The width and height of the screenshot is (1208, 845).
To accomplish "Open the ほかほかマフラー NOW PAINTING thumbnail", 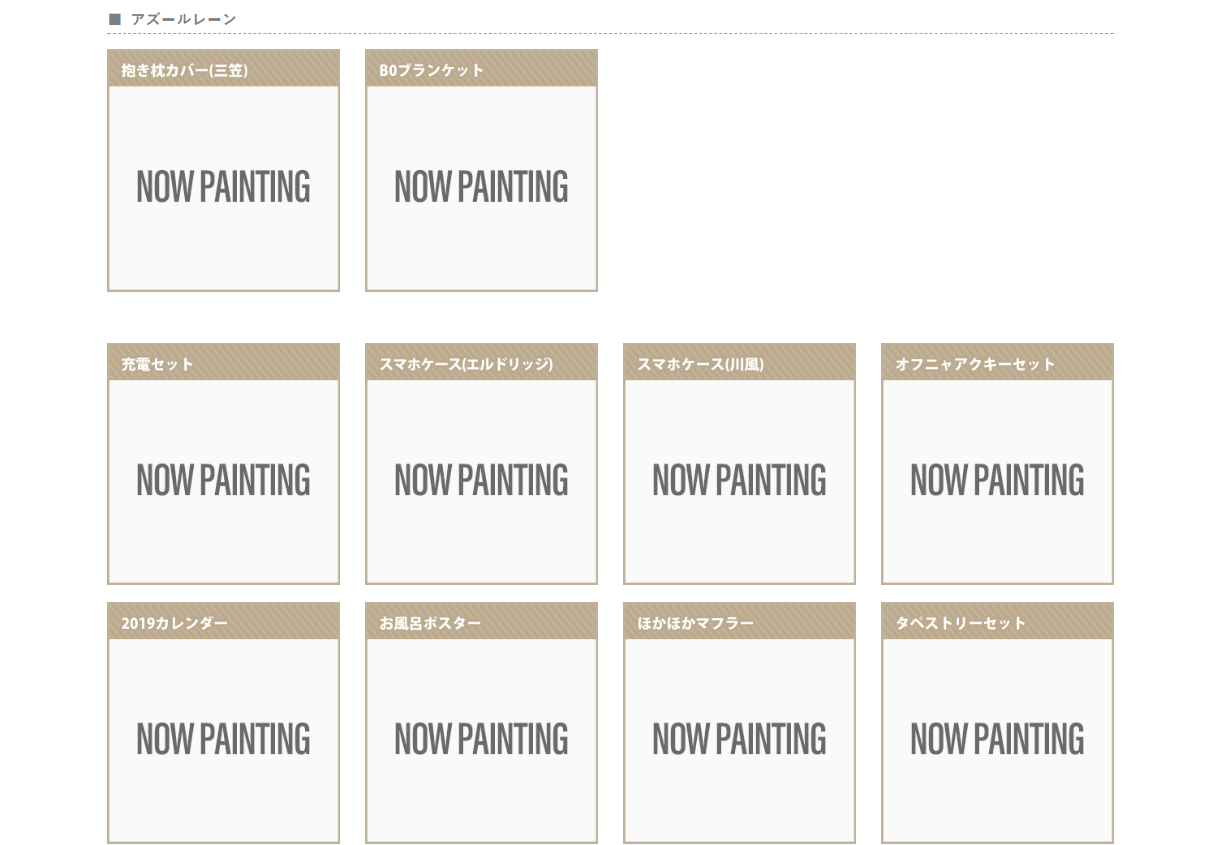I will (739, 739).
